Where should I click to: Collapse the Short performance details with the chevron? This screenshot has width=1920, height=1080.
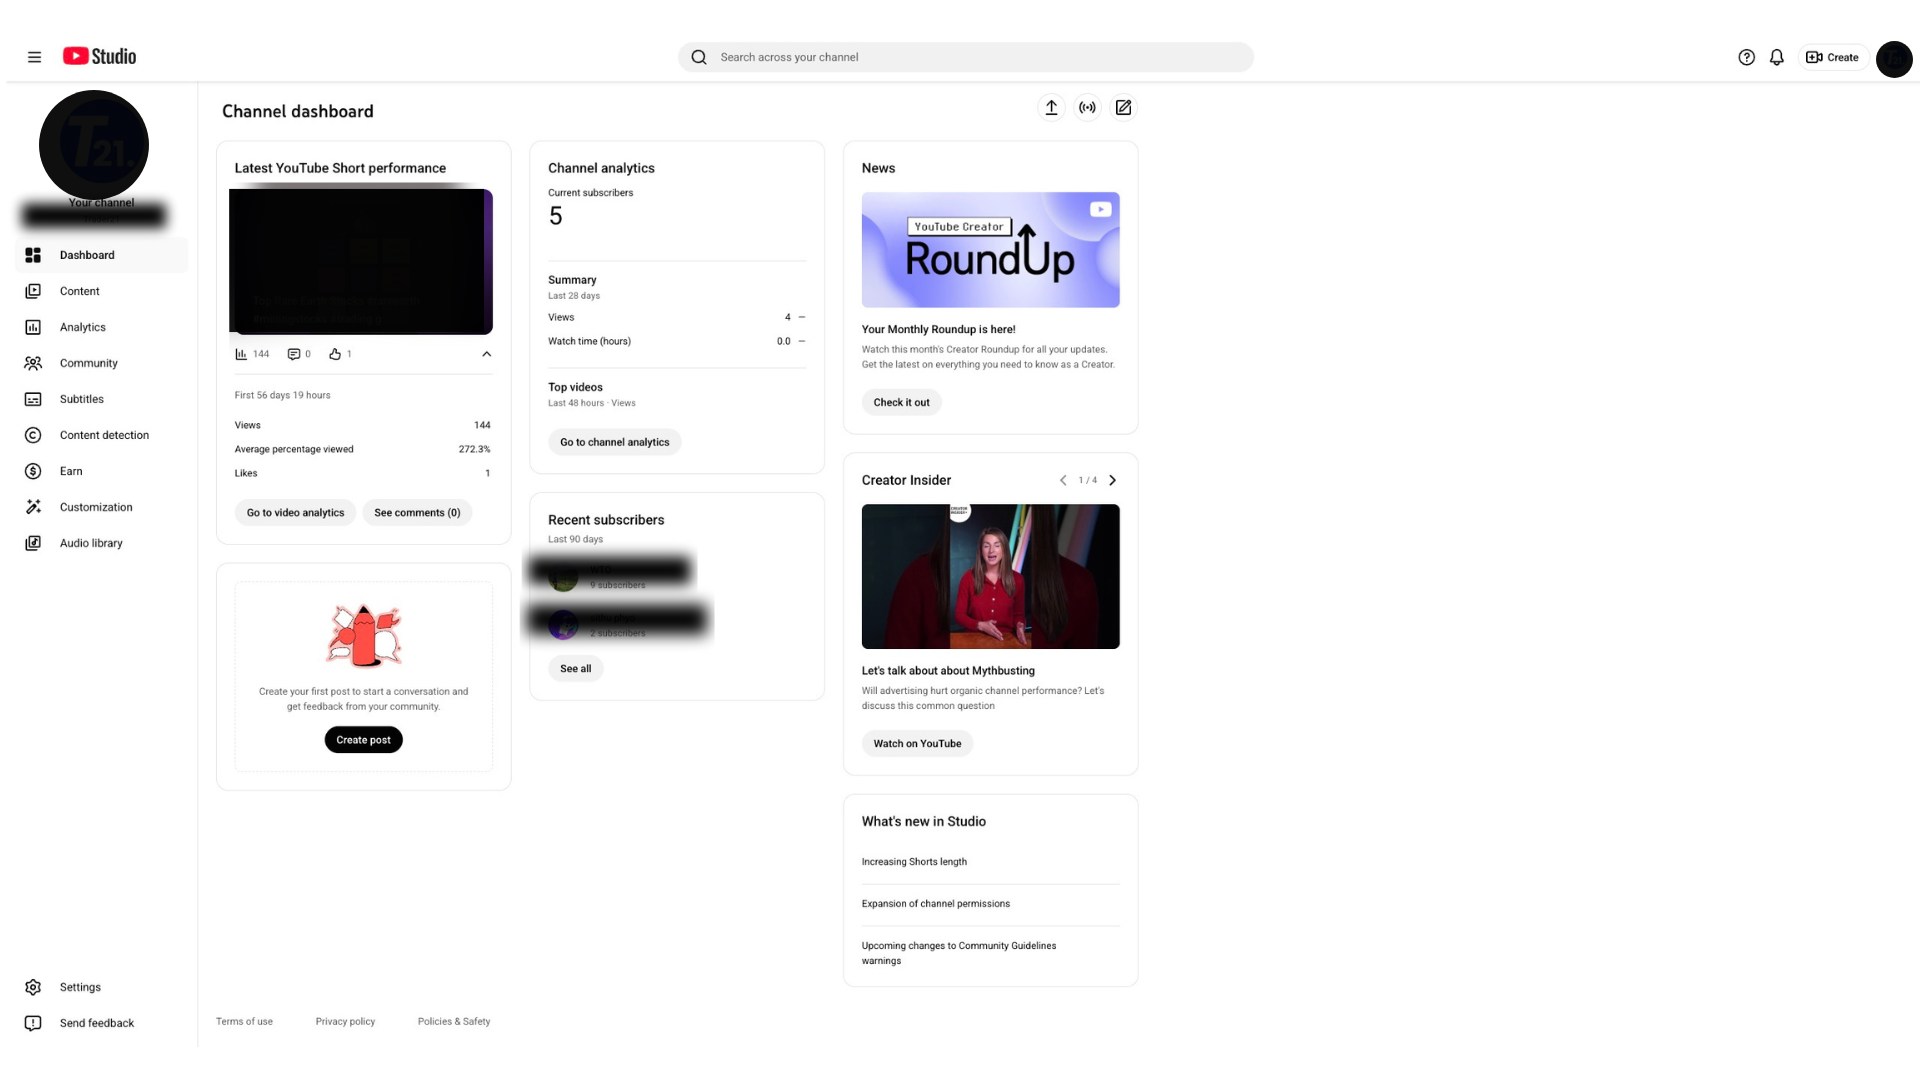click(x=486, y=353)
